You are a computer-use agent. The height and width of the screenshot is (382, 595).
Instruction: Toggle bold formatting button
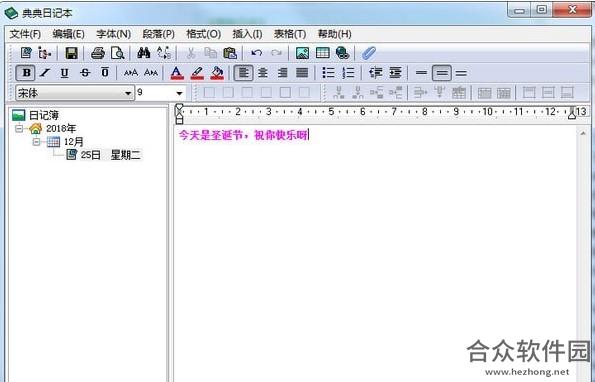[26, 72]
